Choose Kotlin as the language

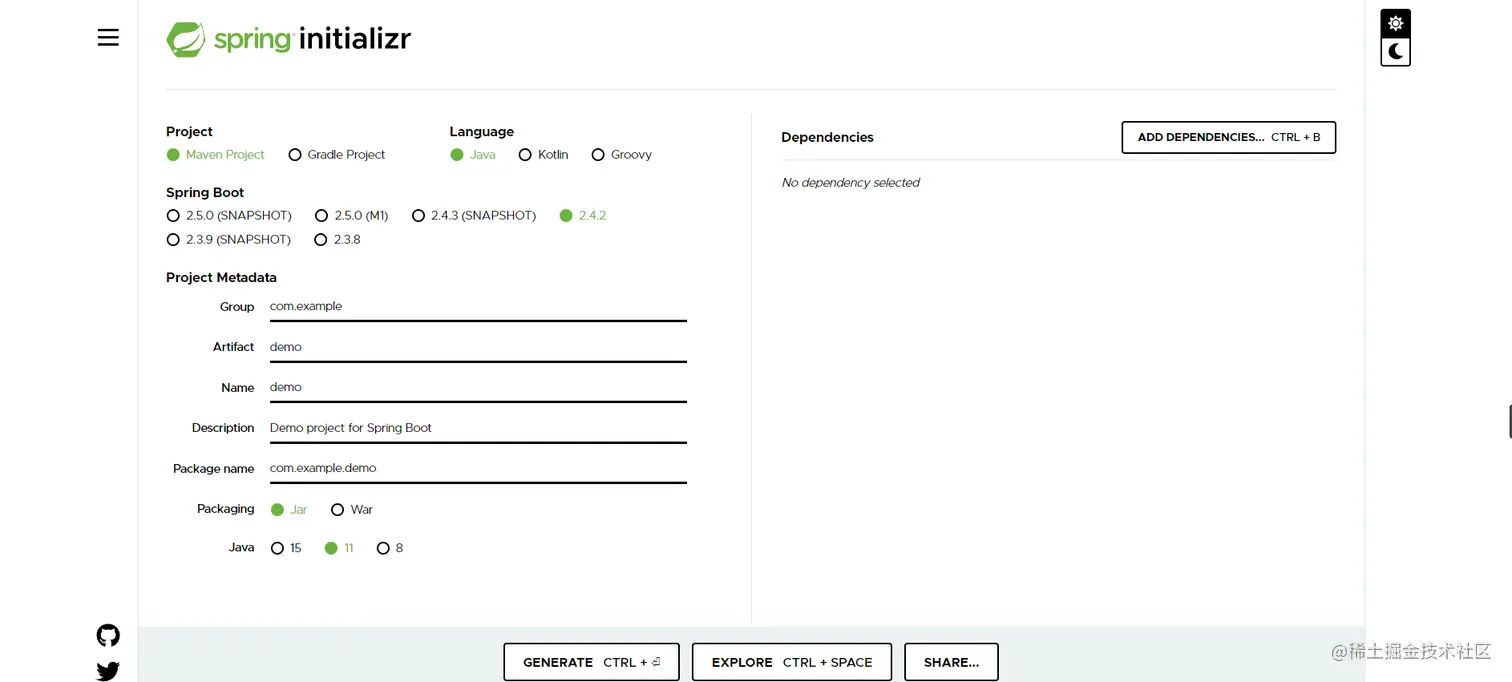(544, 155)
